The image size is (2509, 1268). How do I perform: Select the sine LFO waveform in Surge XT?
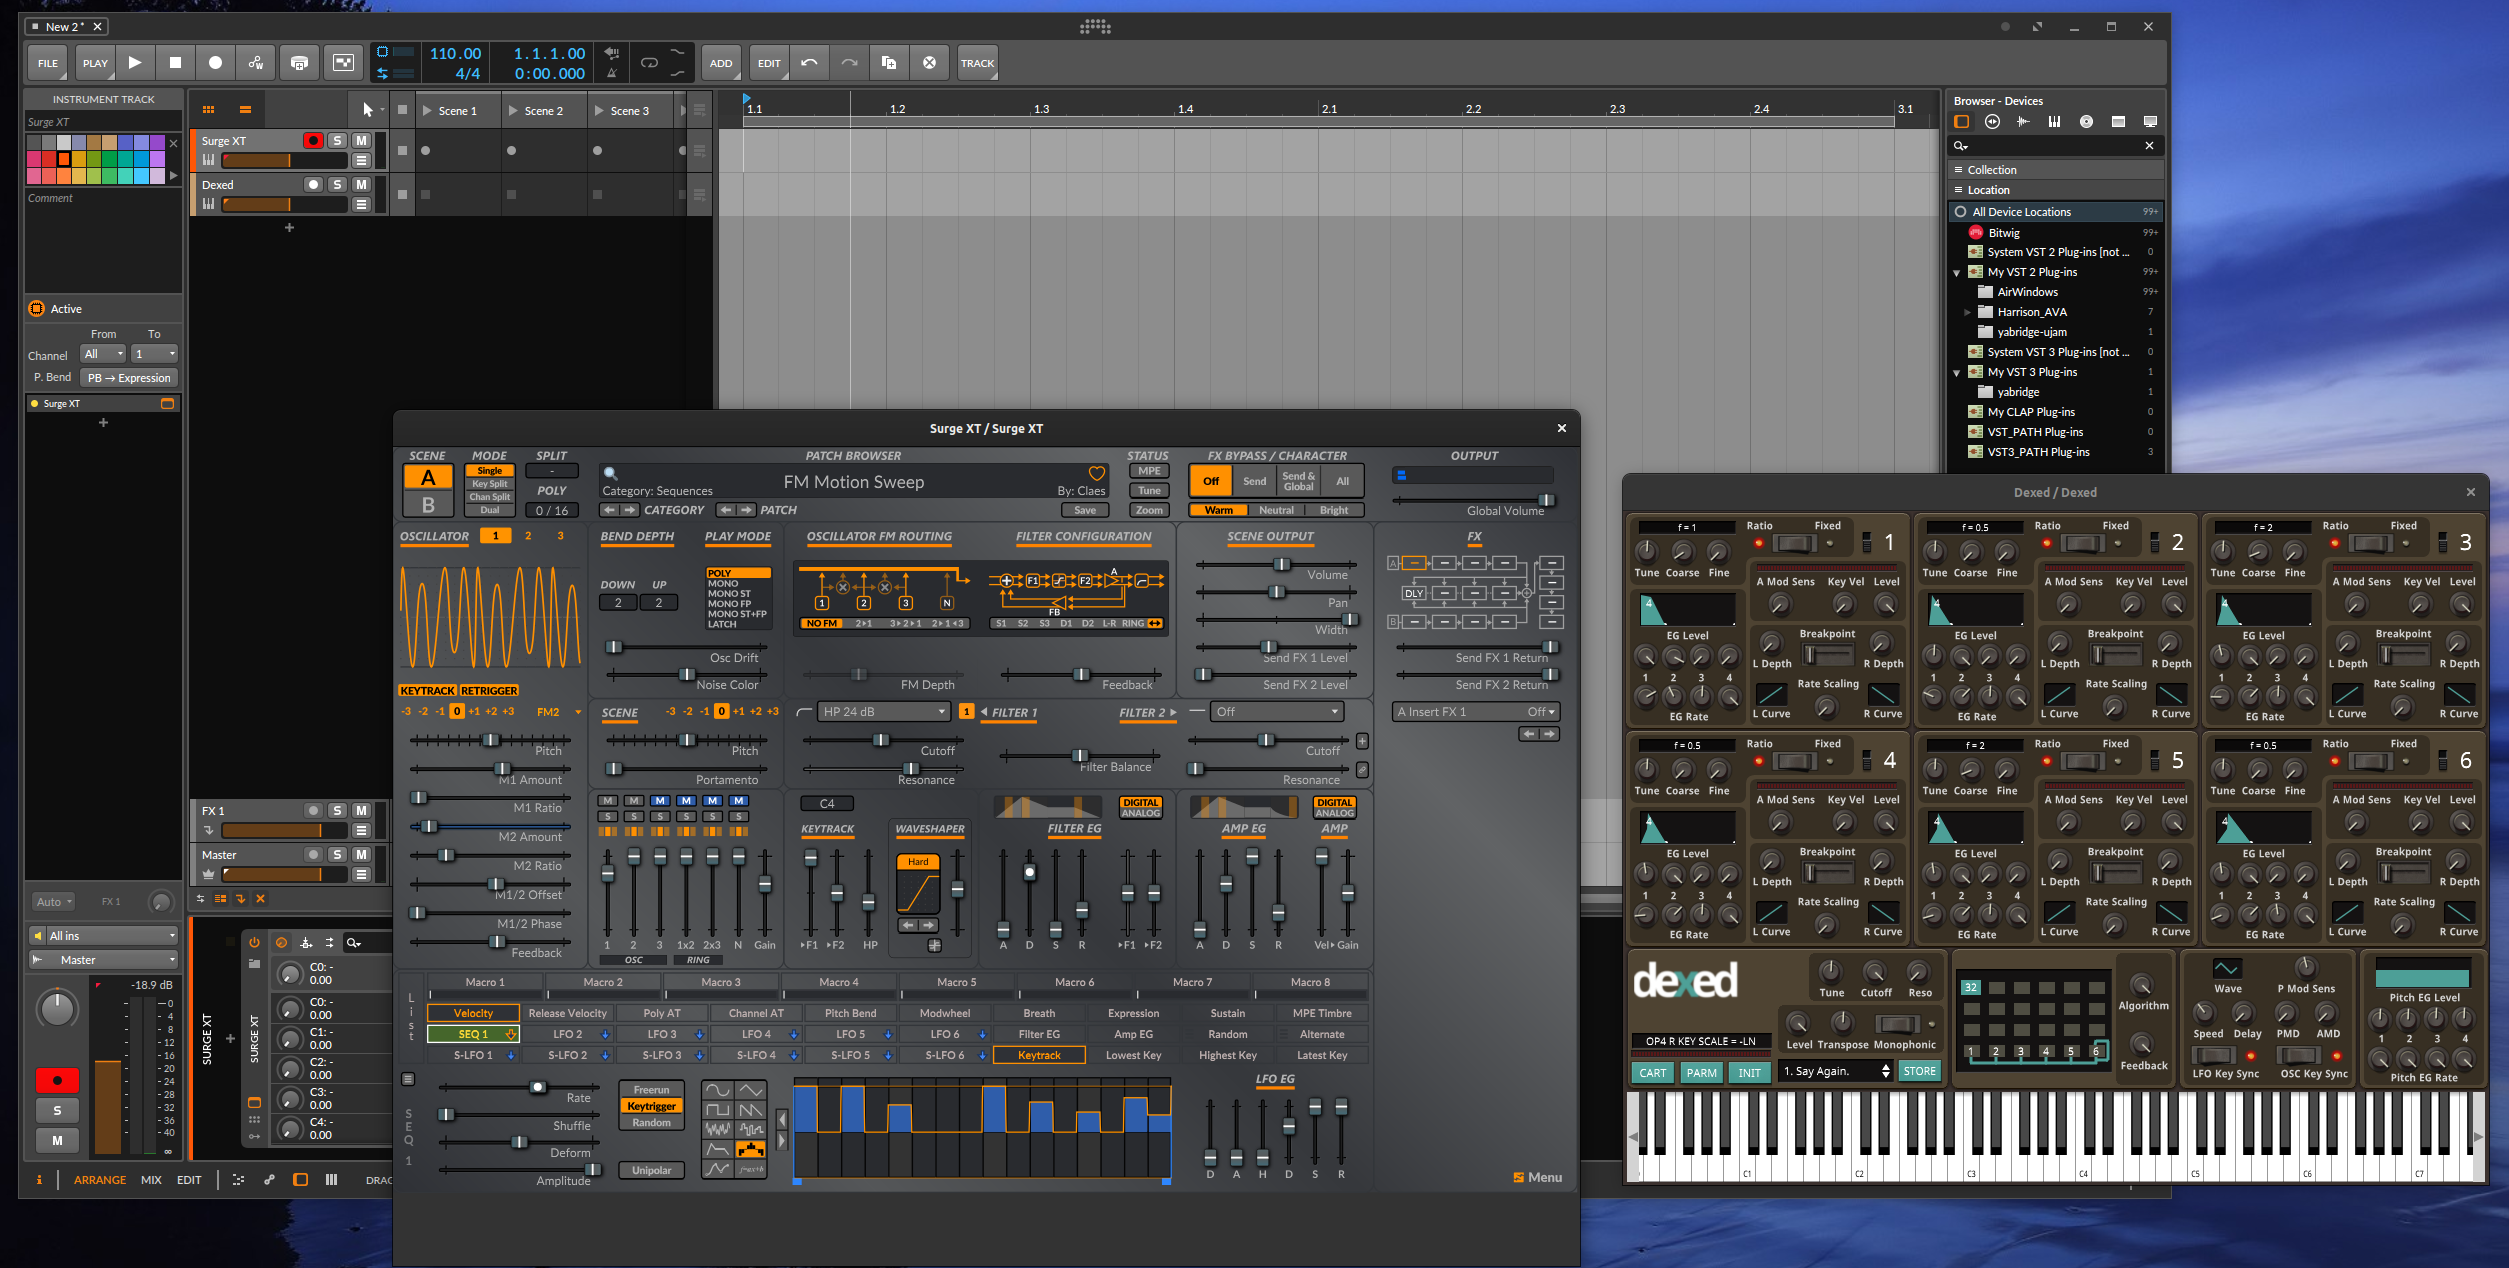pos(717,1090)
